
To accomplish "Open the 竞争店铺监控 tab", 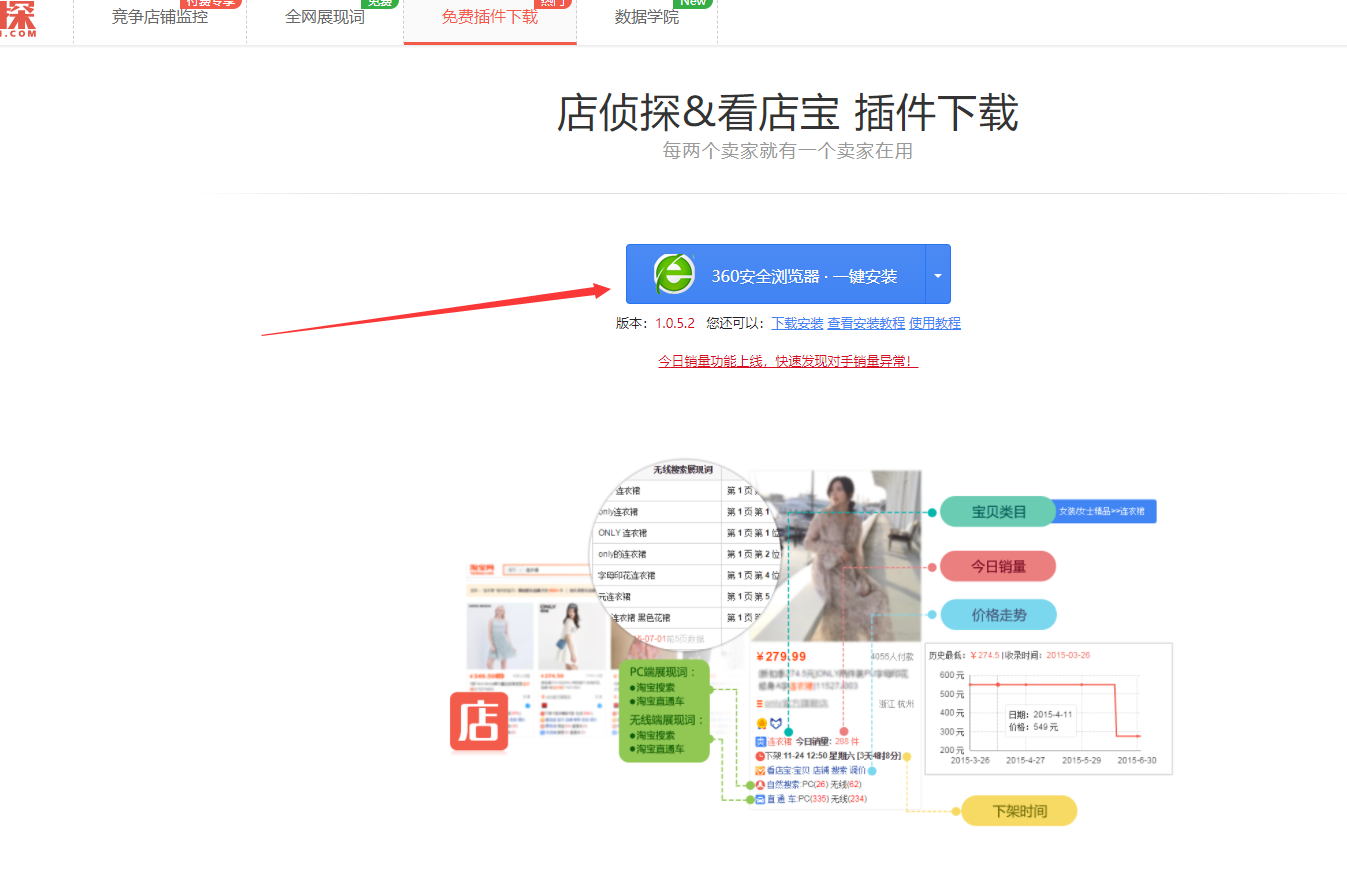I will (160, 18).
